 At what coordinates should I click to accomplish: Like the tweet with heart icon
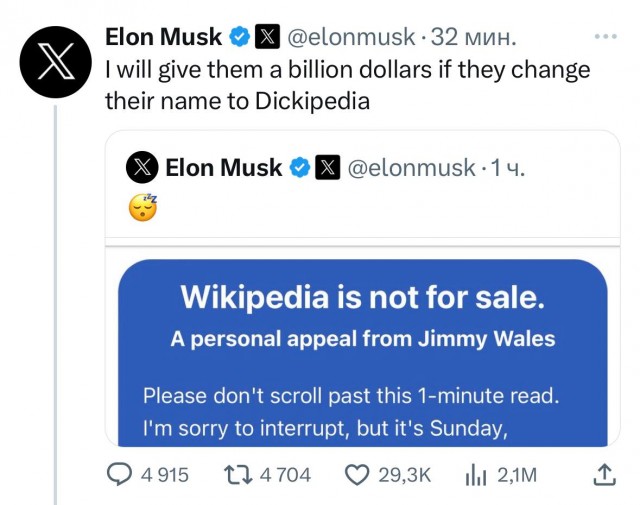pyautogui.click(x=357, y=475)
